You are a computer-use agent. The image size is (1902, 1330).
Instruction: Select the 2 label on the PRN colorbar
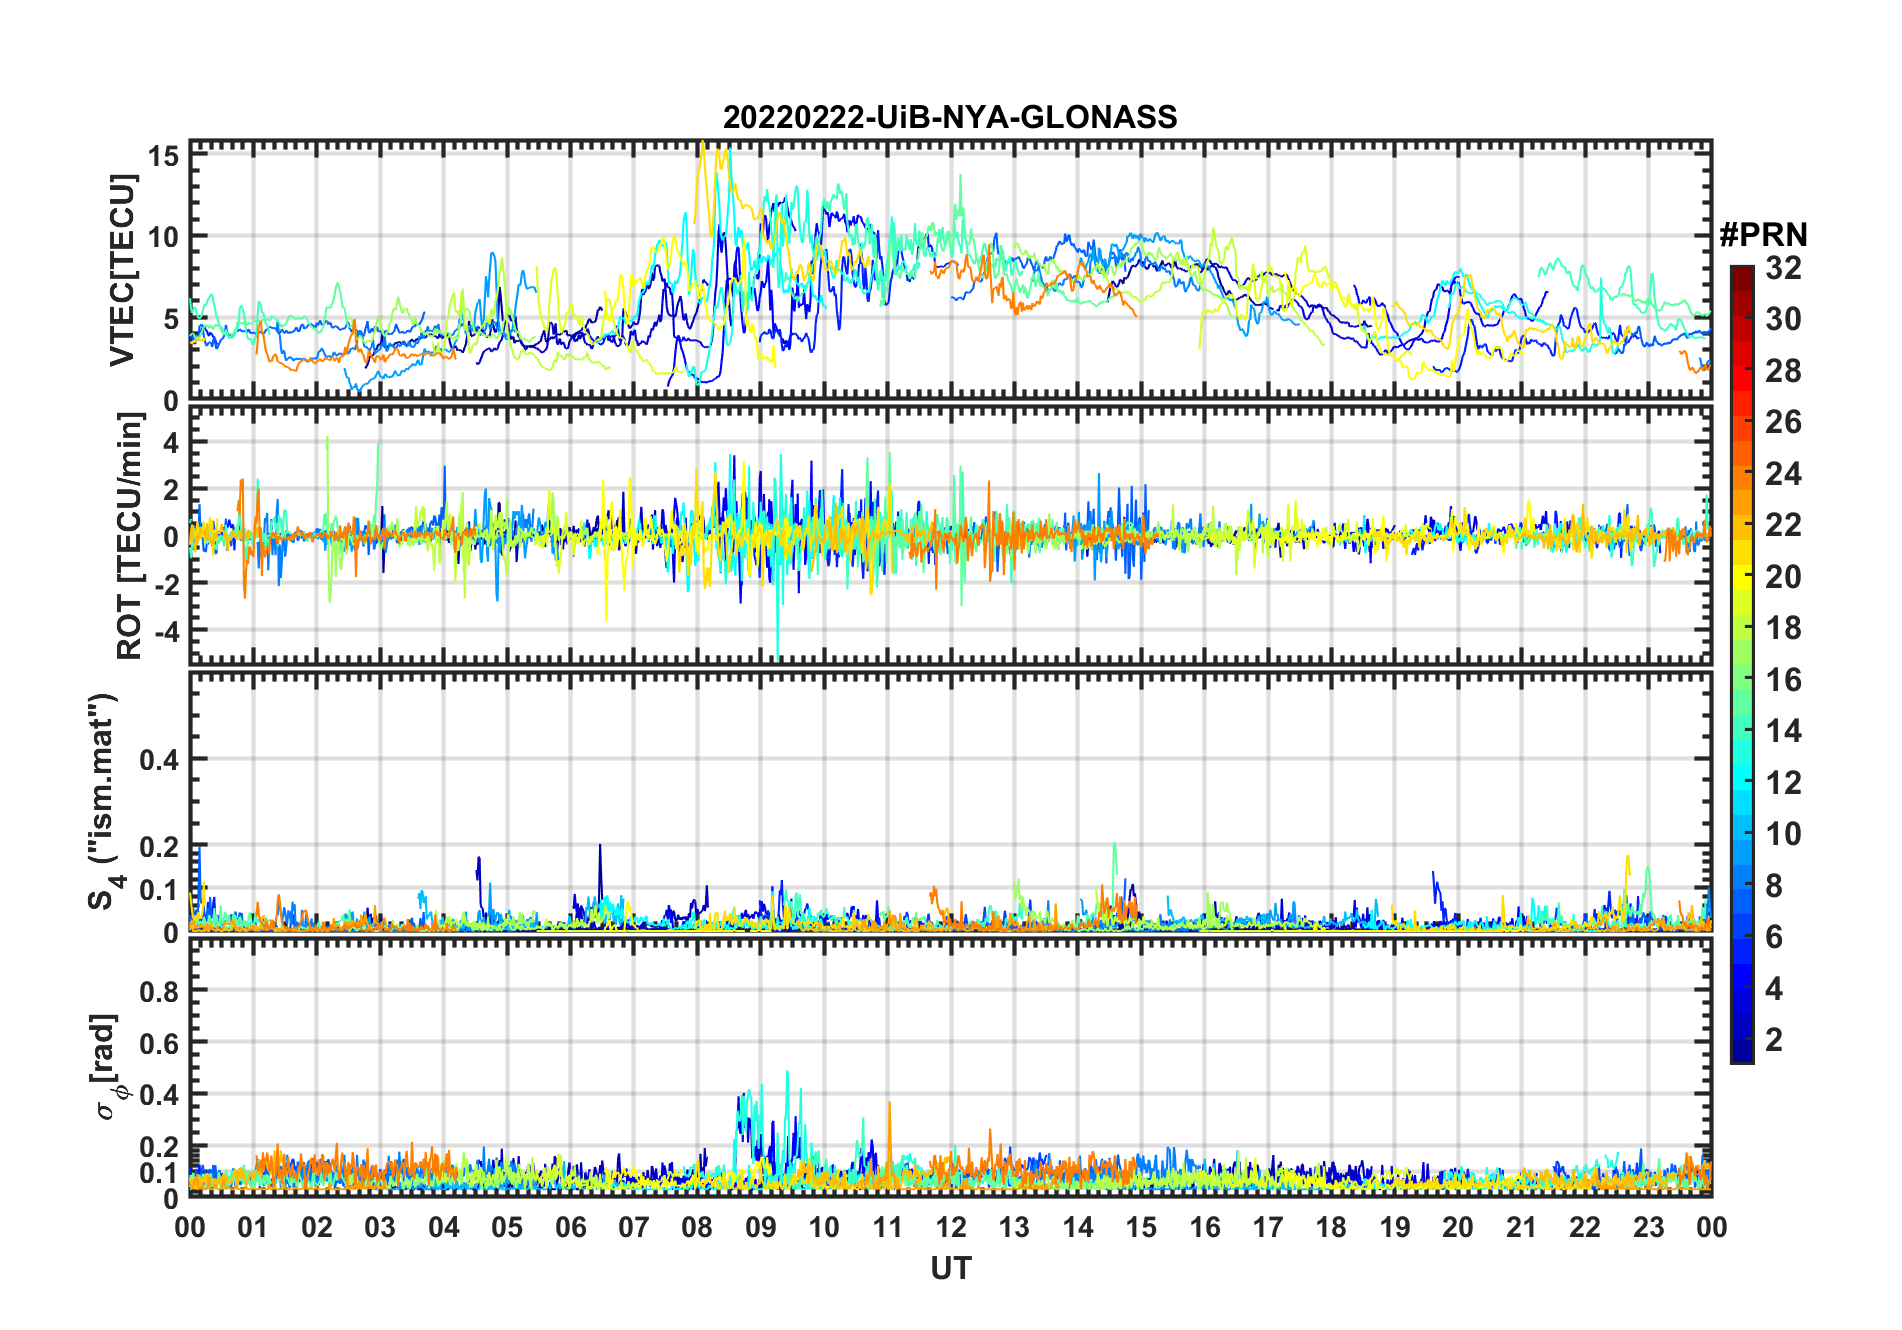coord(1775,1040)
